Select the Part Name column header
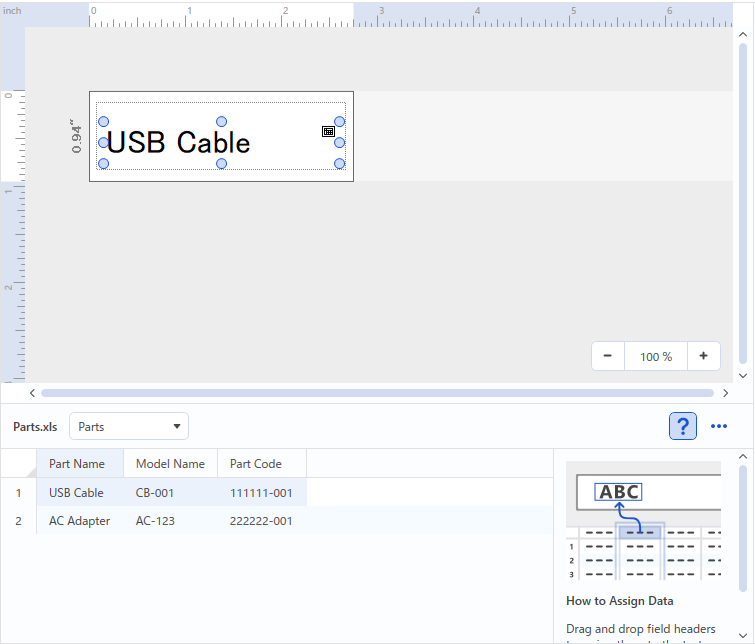Screen dimensions: 755x644 [x=78, y=464]
